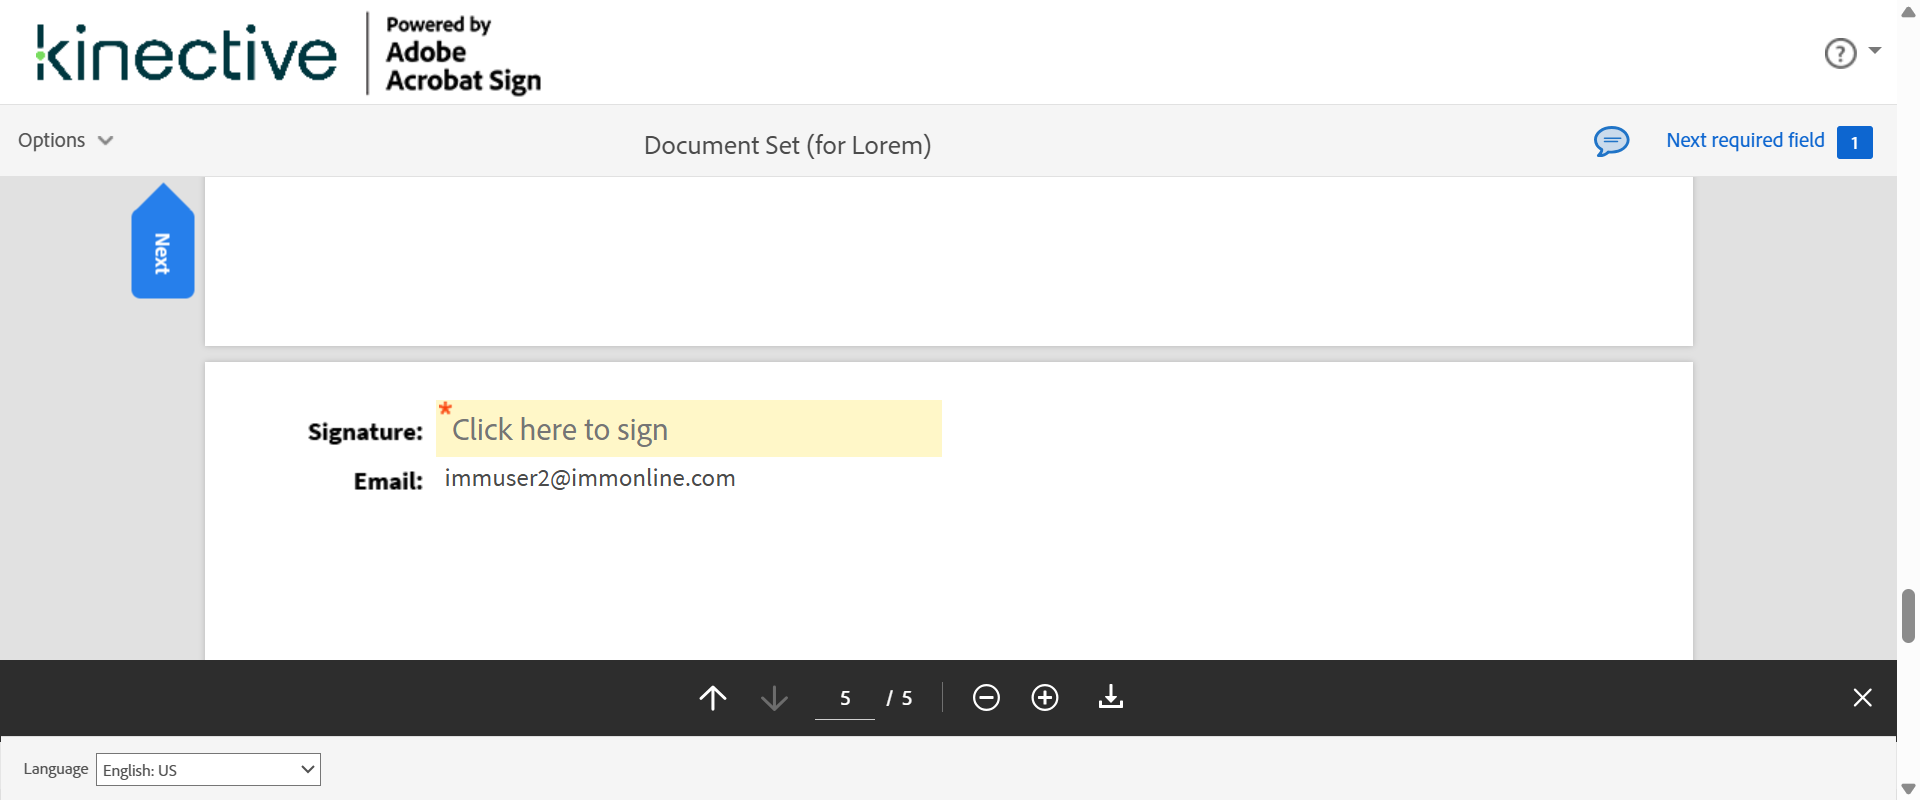Screen dimensions: 1920x800
Task: Click the next page down arrow
Action: 774,697
